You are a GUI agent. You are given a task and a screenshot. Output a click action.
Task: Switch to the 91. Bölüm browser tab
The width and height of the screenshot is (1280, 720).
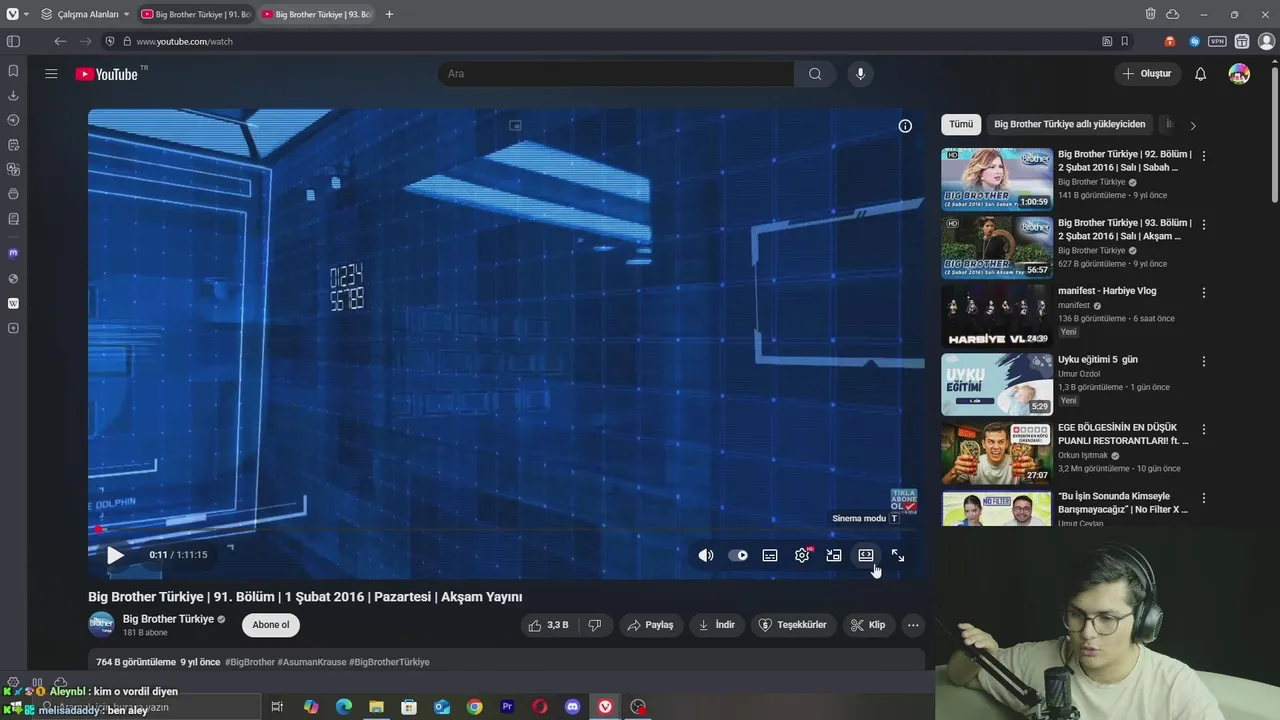pyautogui.click(x=196, y=14)
